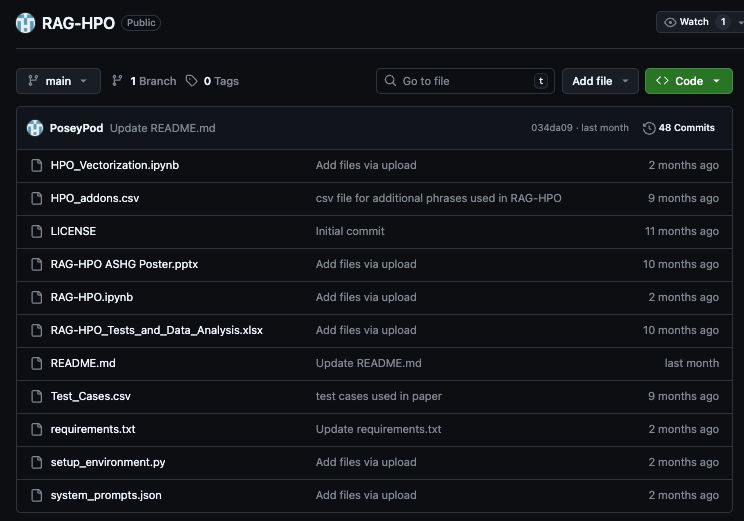The image size is (744, 521).
Task: Click the search magnifier icon in Go to file
Action: point(390,81)
